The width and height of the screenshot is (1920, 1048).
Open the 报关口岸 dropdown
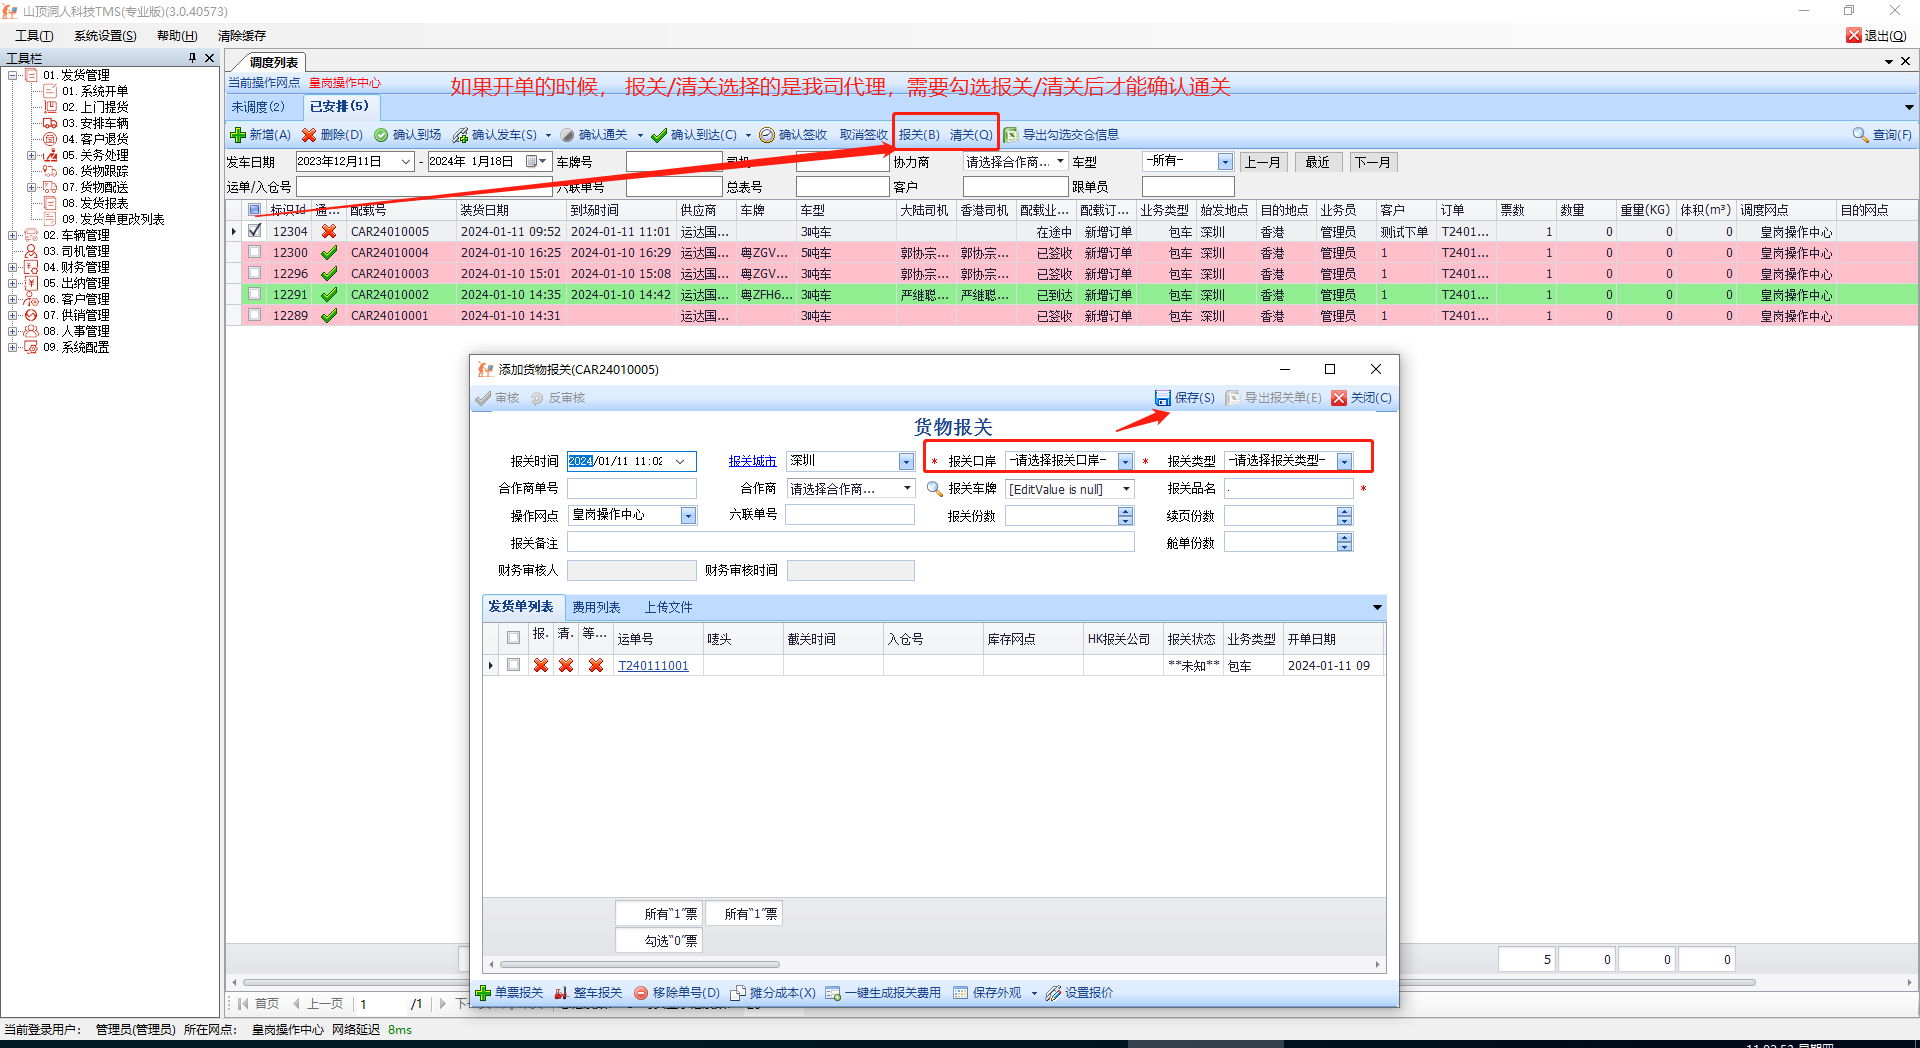pos(1125,461)
